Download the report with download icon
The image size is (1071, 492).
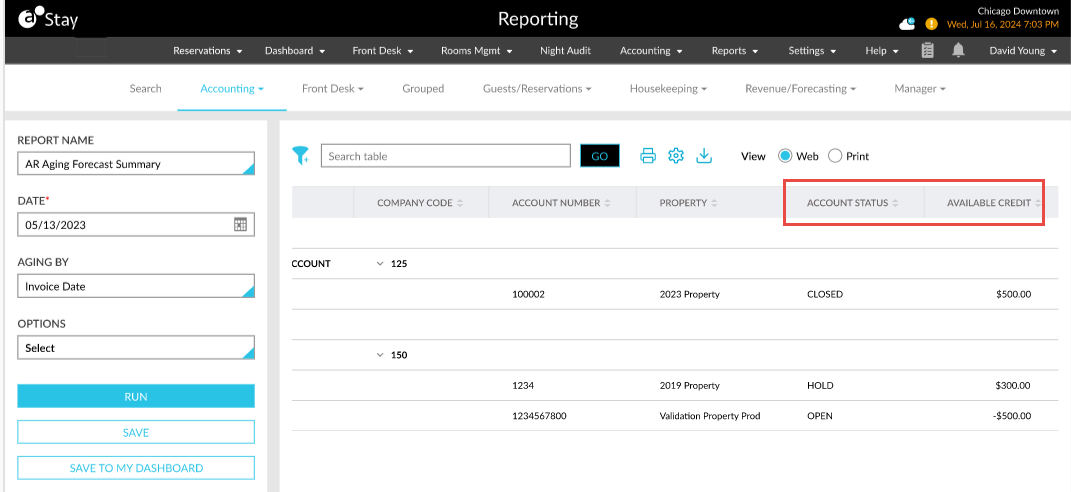coord(704,156)
